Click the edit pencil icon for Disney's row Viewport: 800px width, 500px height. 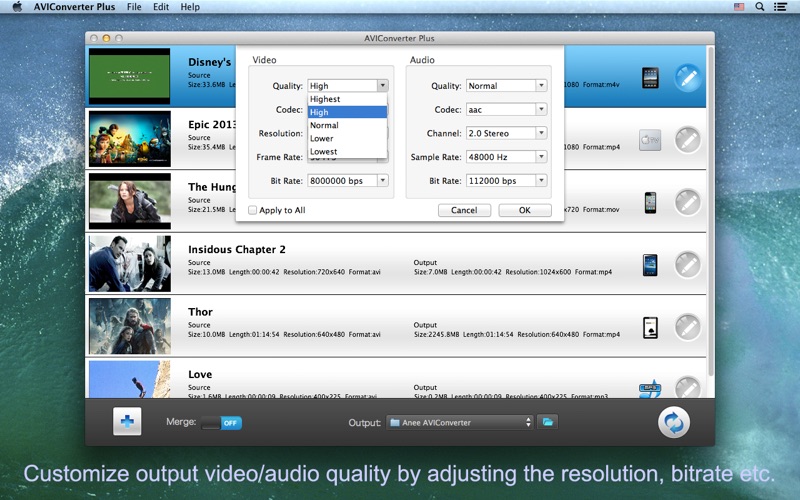688,78
